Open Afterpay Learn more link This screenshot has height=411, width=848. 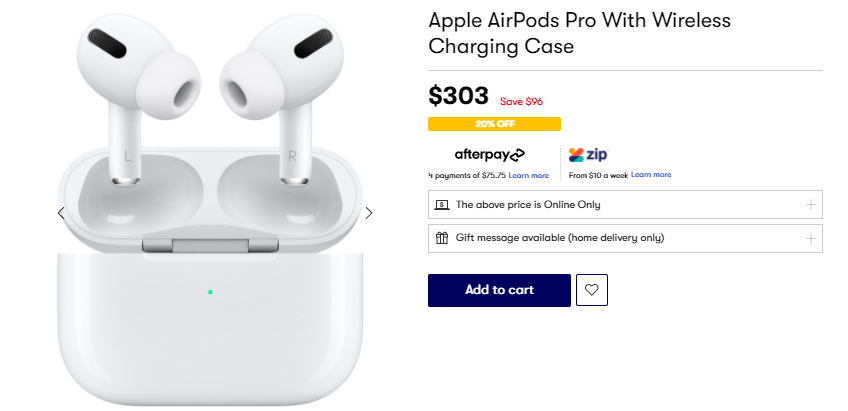coord(528,176)
